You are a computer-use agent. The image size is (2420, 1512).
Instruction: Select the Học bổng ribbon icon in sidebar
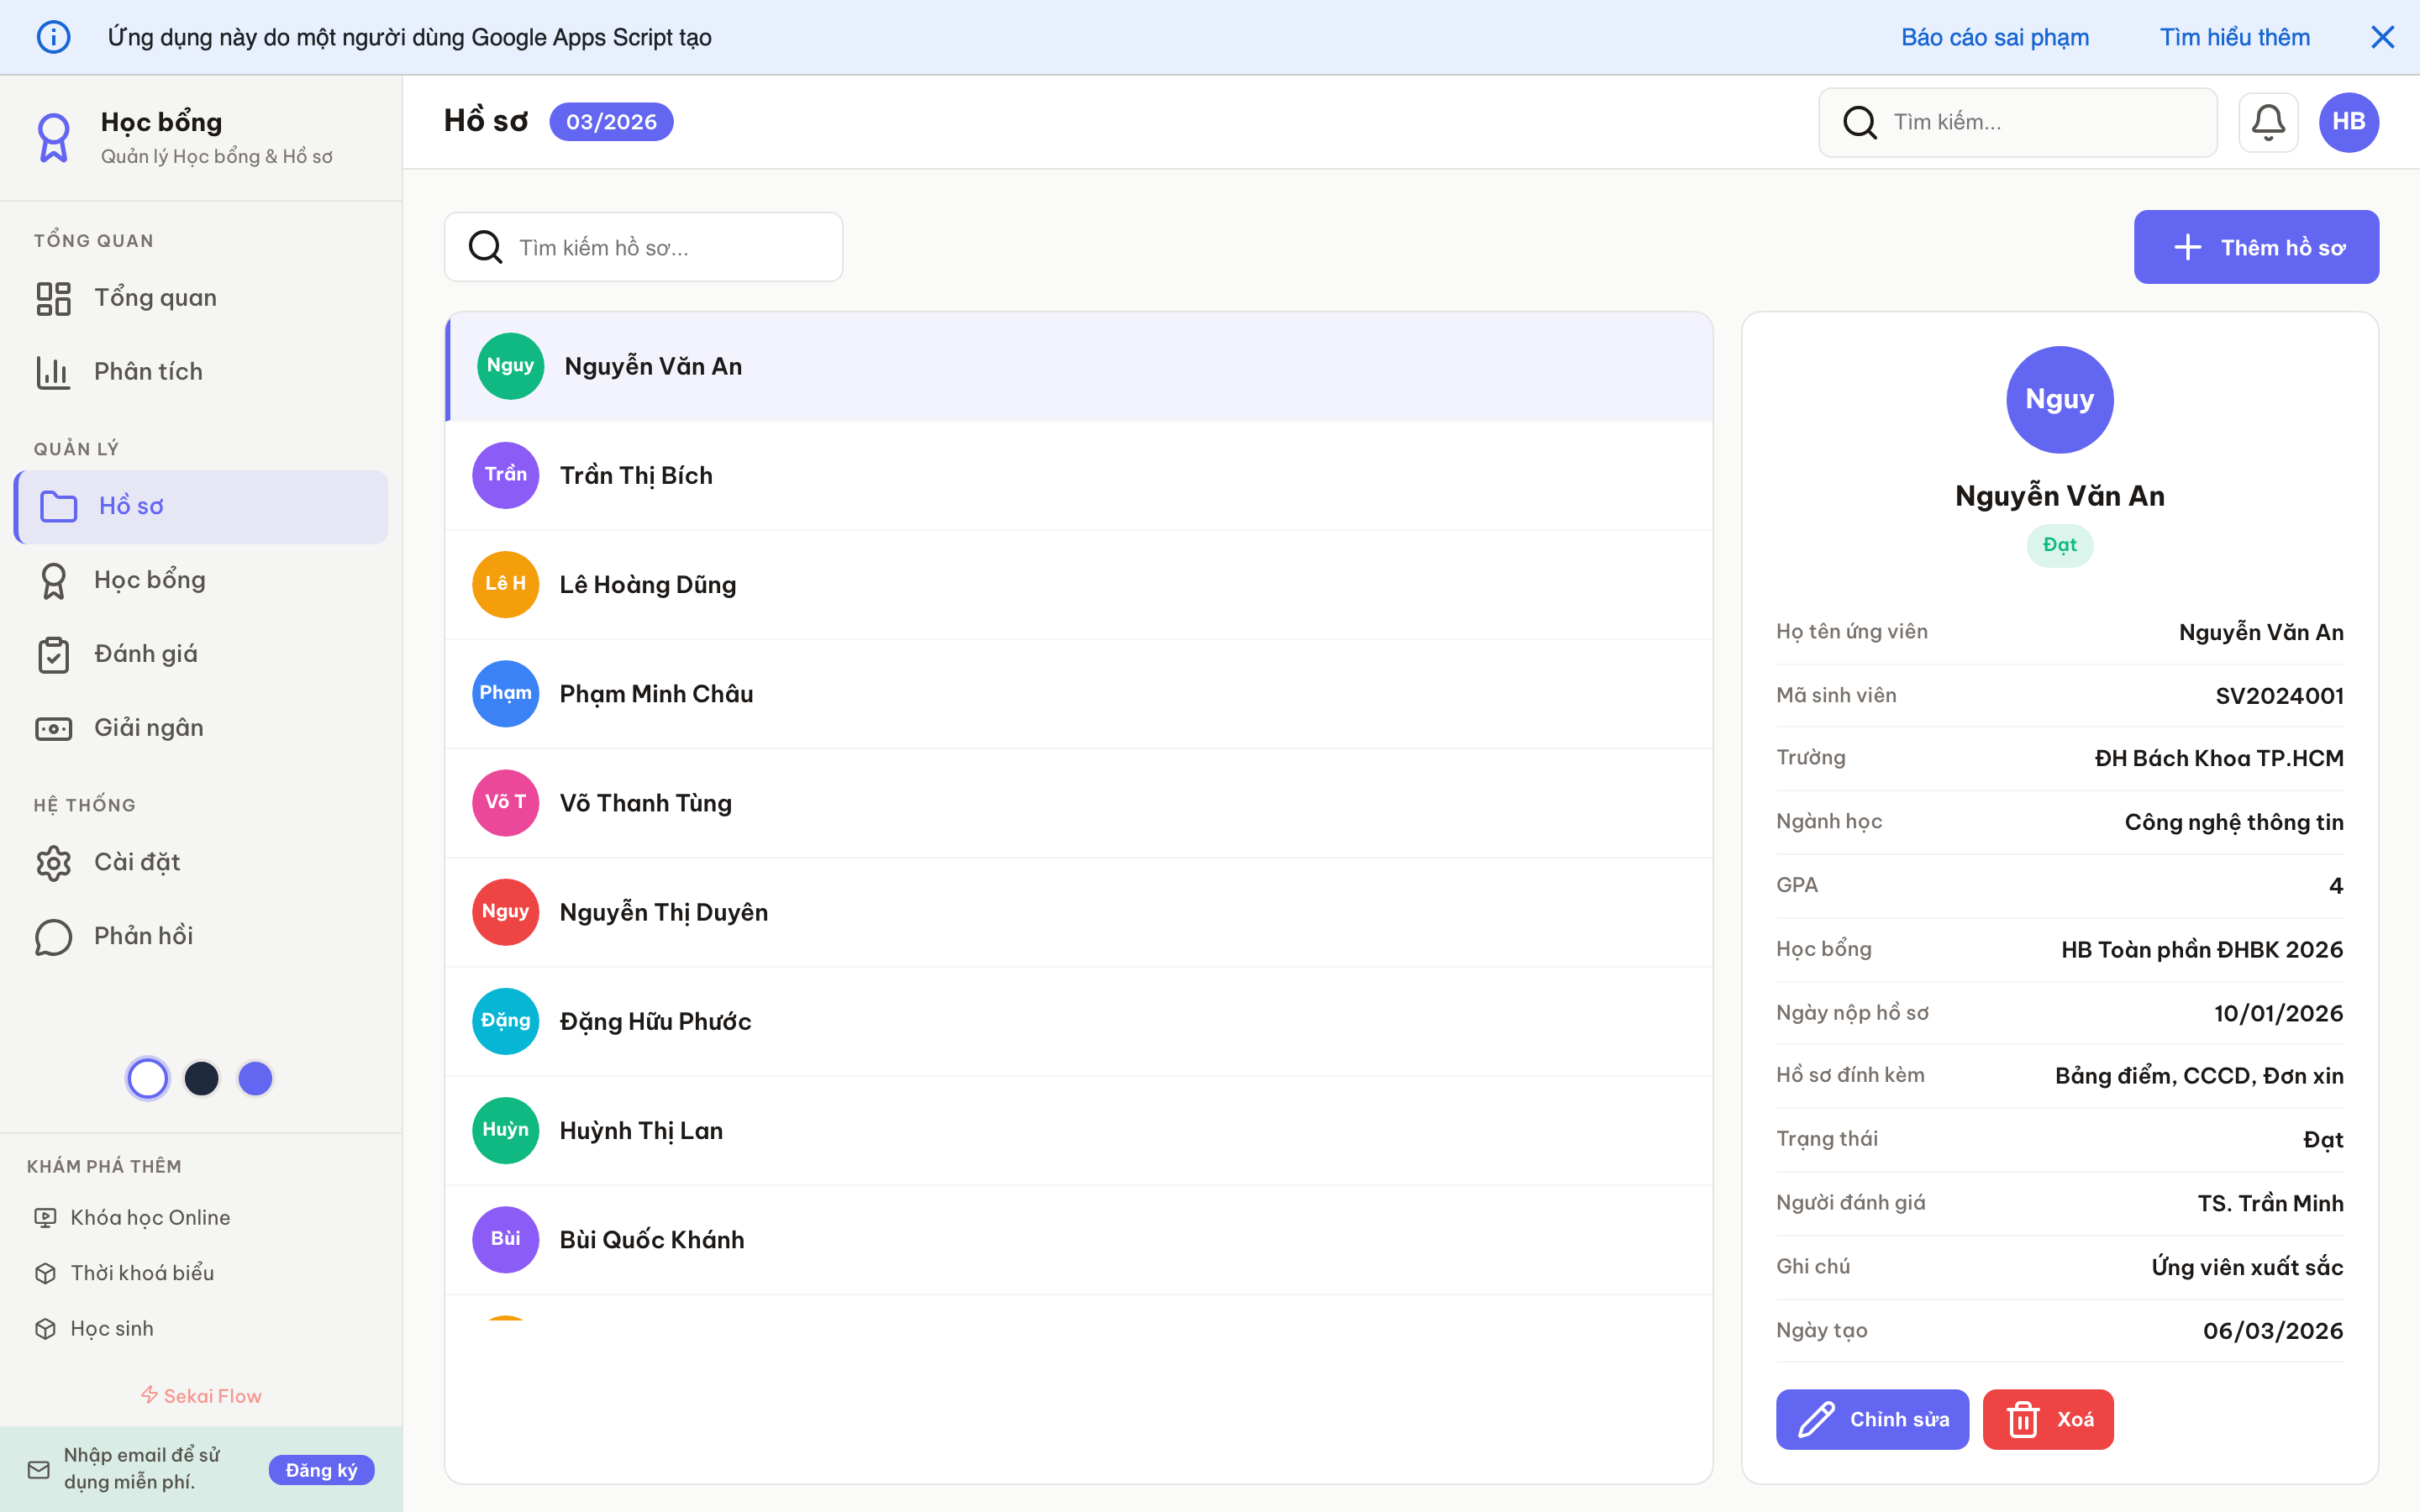[53, 580]
